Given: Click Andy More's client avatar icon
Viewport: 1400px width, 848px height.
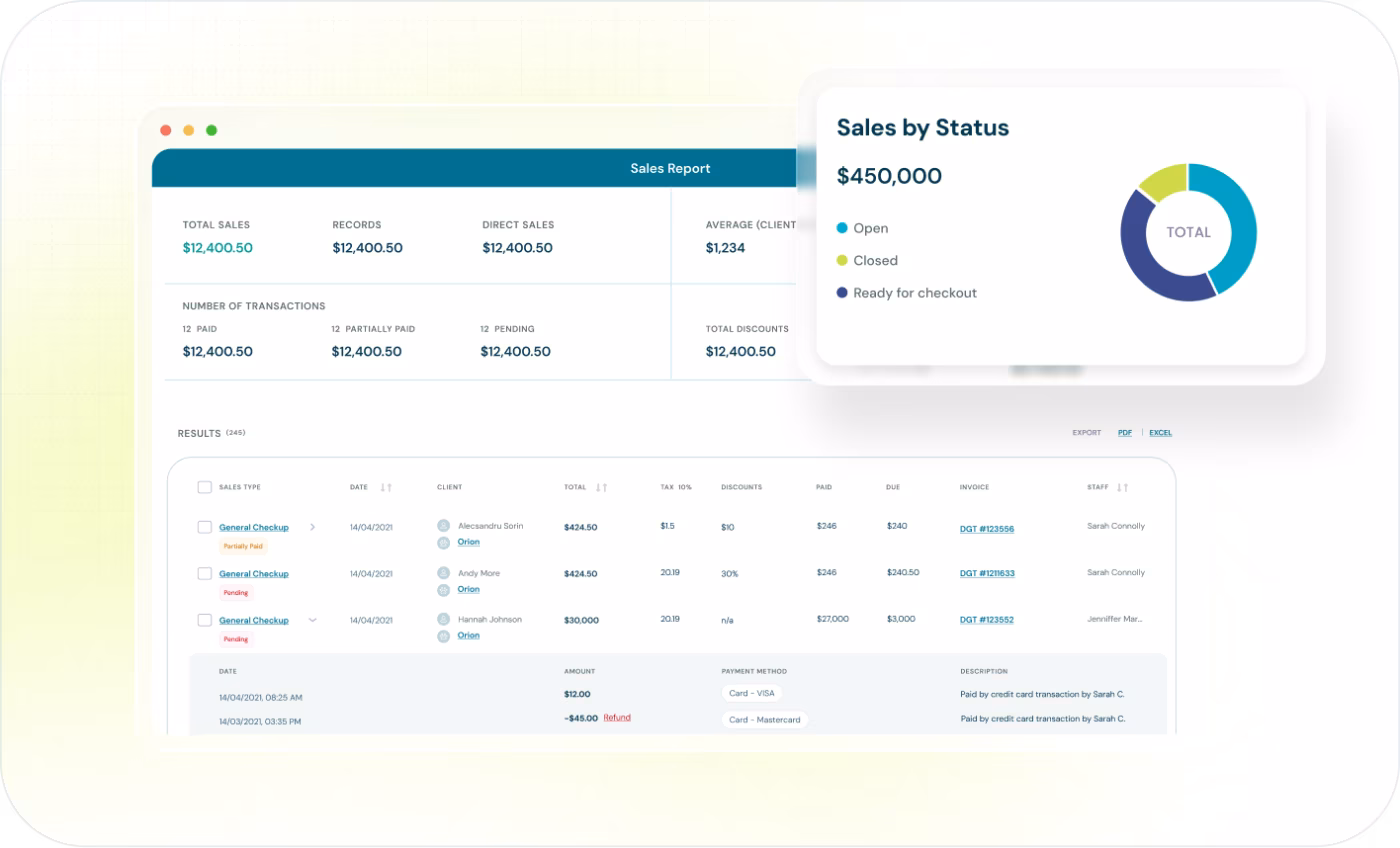Looking at the screenshot, I should click(x=444, y=573).
